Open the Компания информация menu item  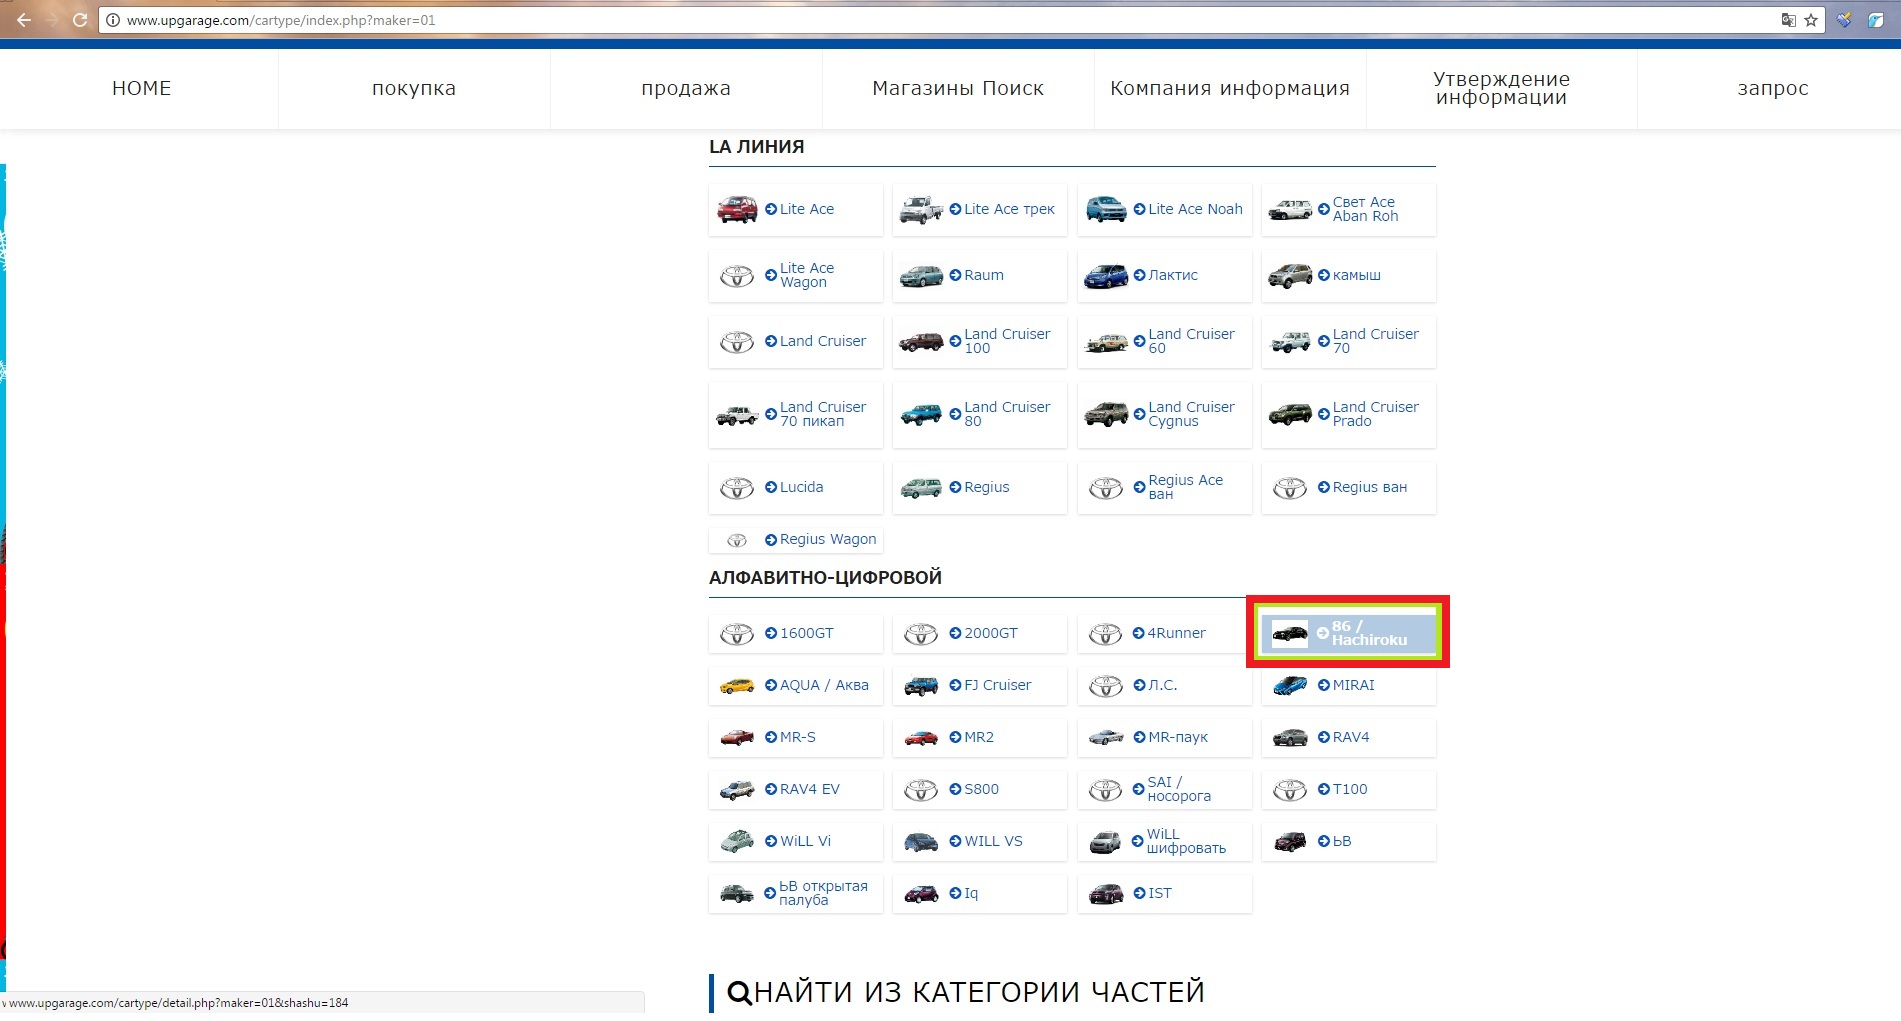(x=1230, y=88)
